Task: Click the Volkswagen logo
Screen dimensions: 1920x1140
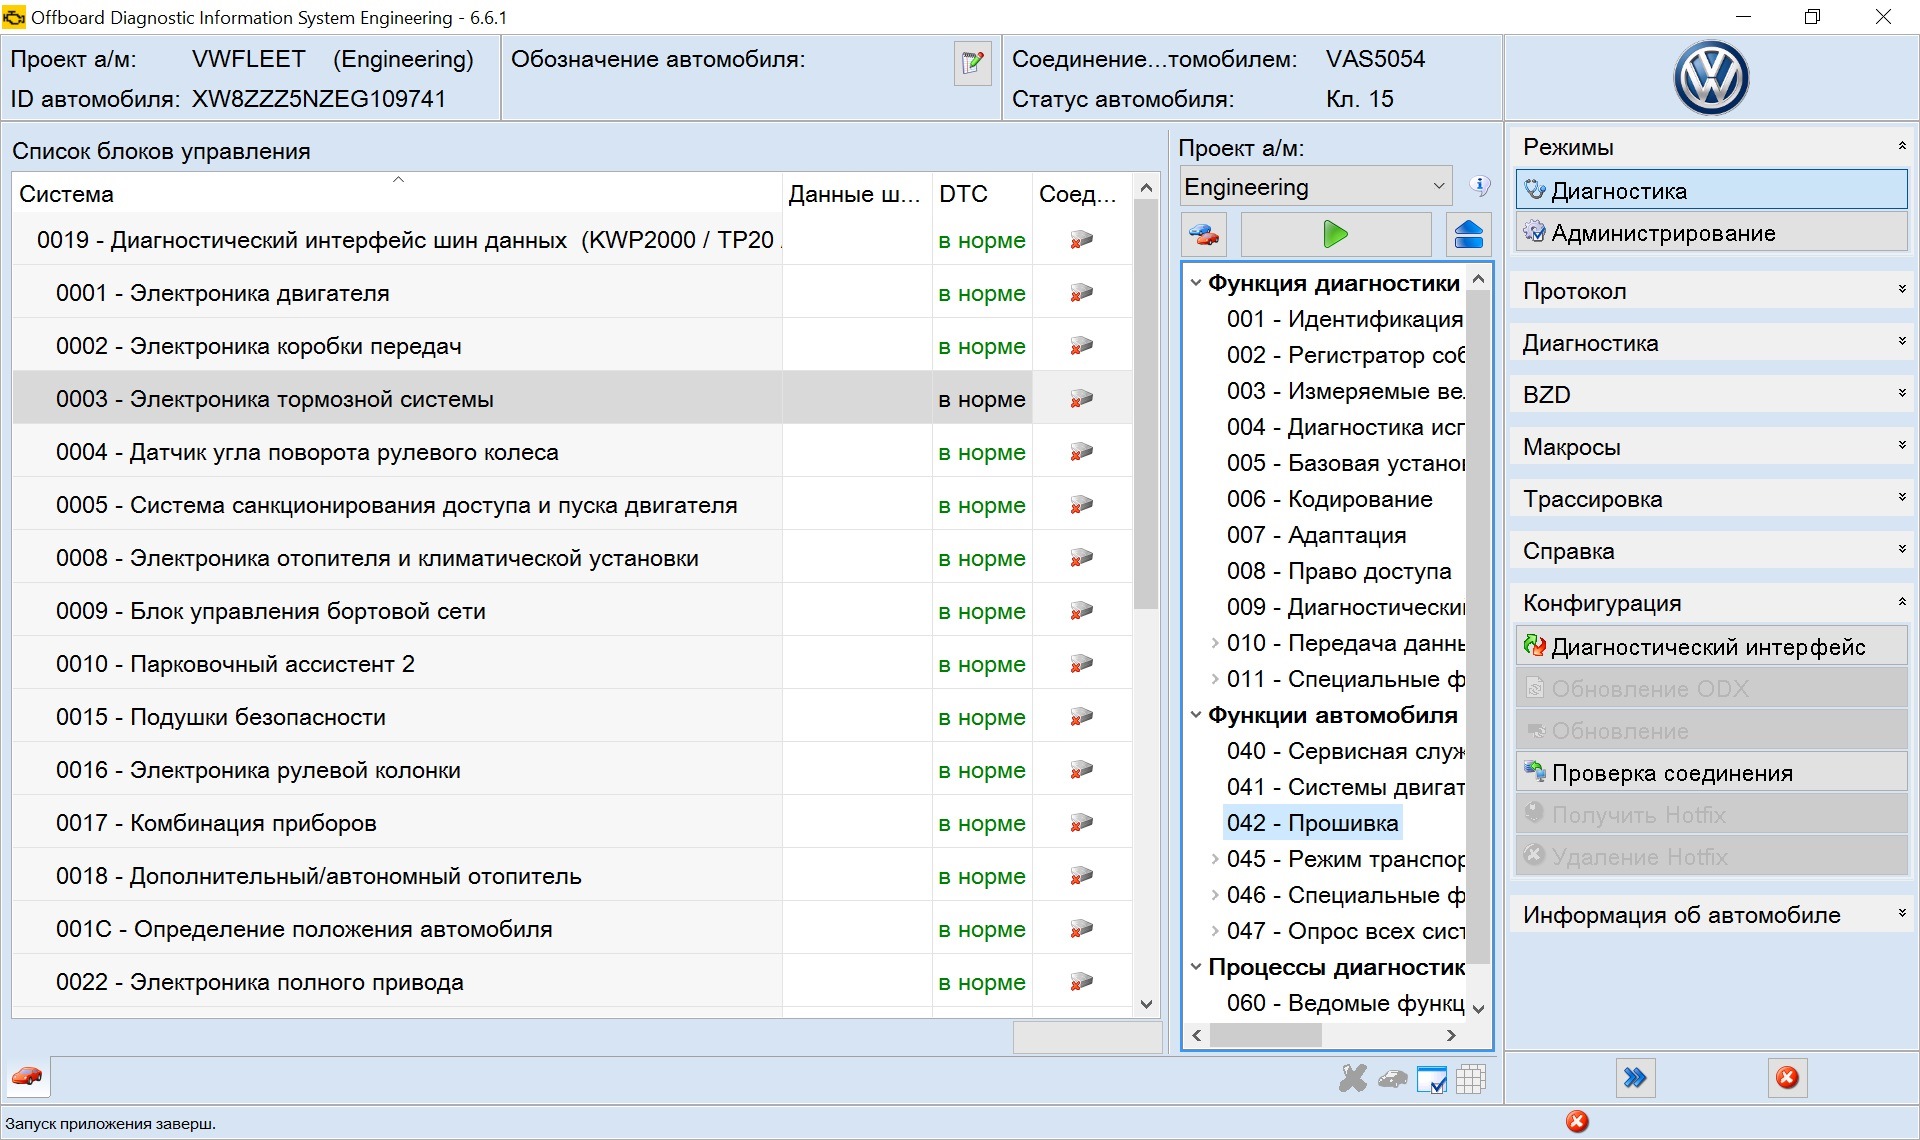Action: (1711, 78)
